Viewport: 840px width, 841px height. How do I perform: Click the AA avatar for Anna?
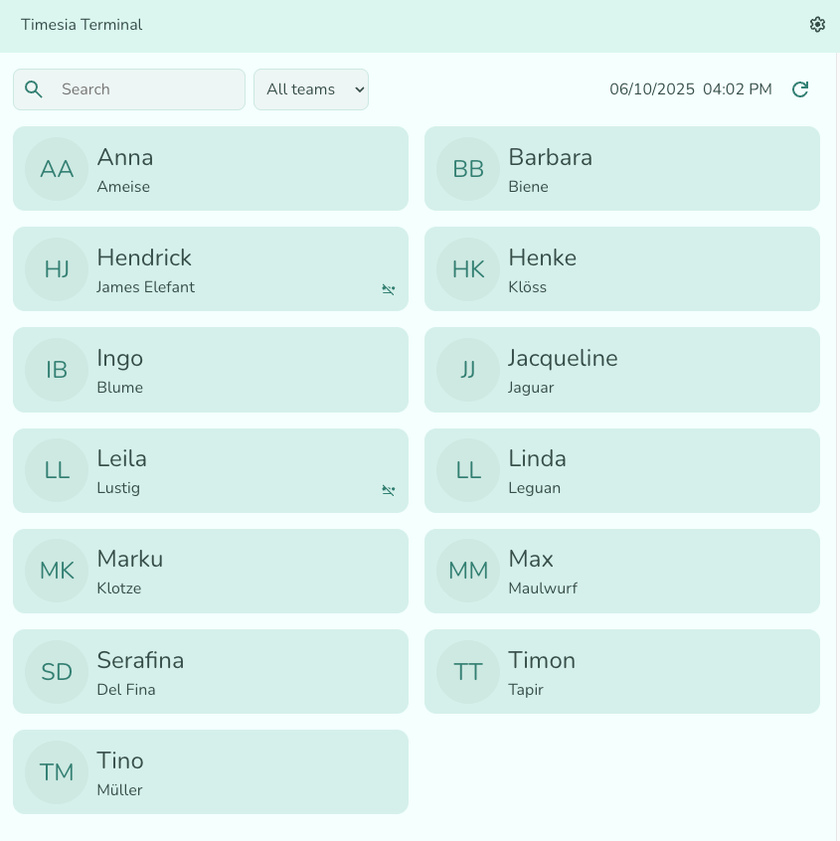(57, 169)
